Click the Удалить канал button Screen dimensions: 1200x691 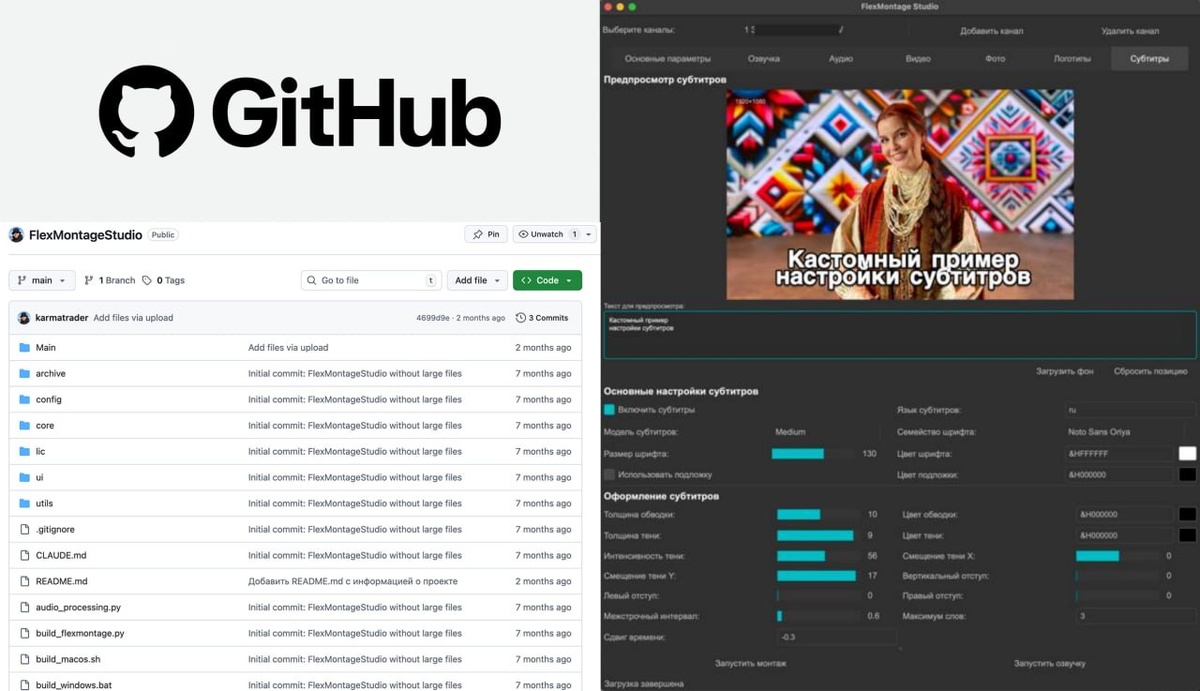1130,31
